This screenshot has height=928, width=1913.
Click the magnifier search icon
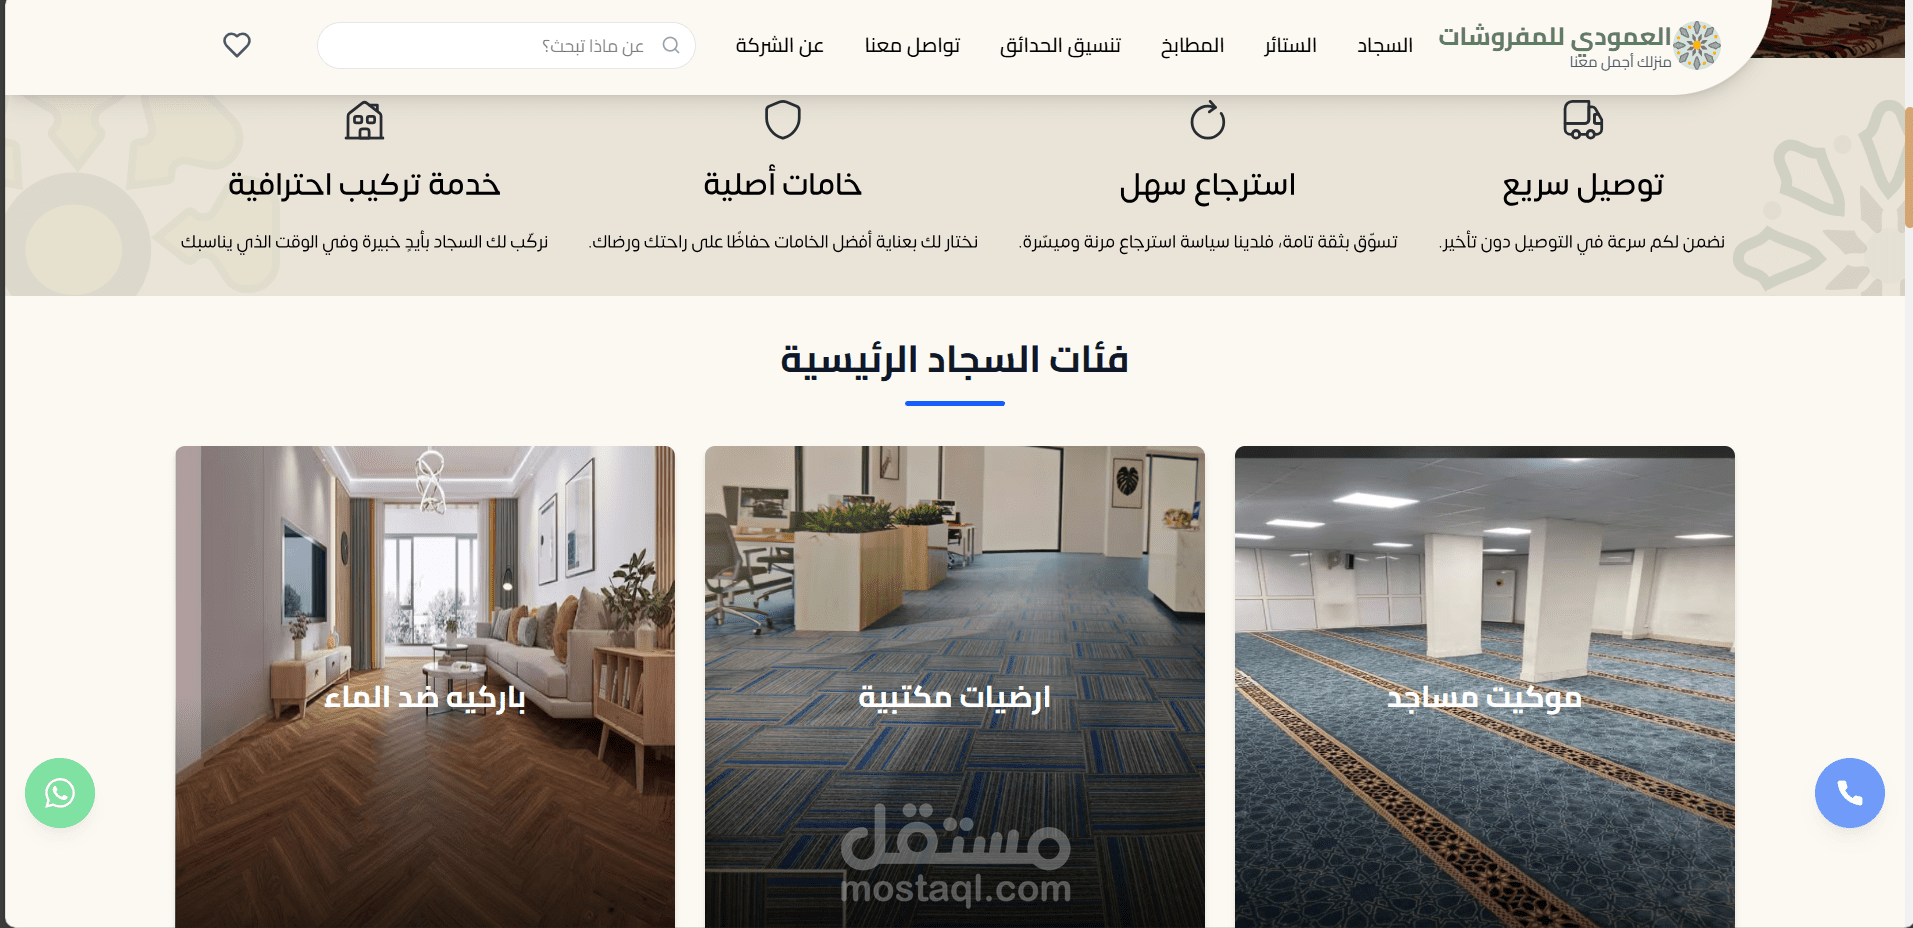(671, 45)
